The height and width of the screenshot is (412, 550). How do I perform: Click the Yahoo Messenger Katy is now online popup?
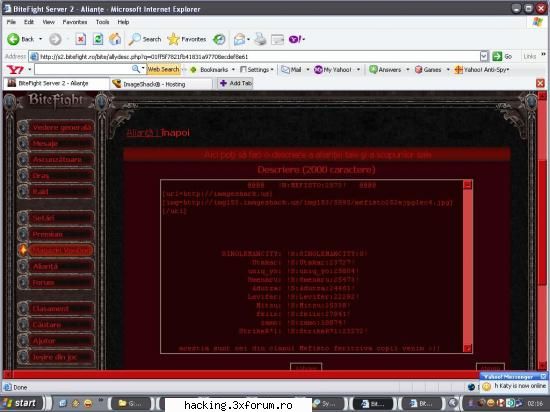(514, 383)
